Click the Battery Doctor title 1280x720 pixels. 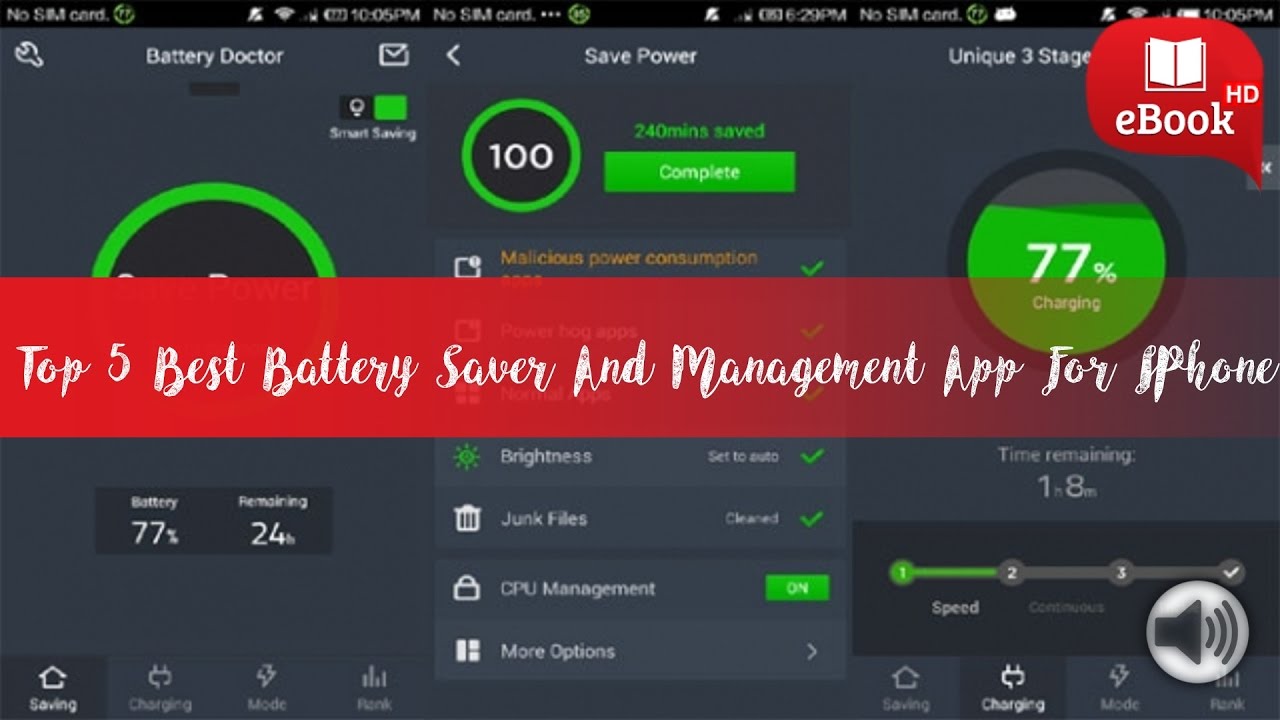coord(214,56)
